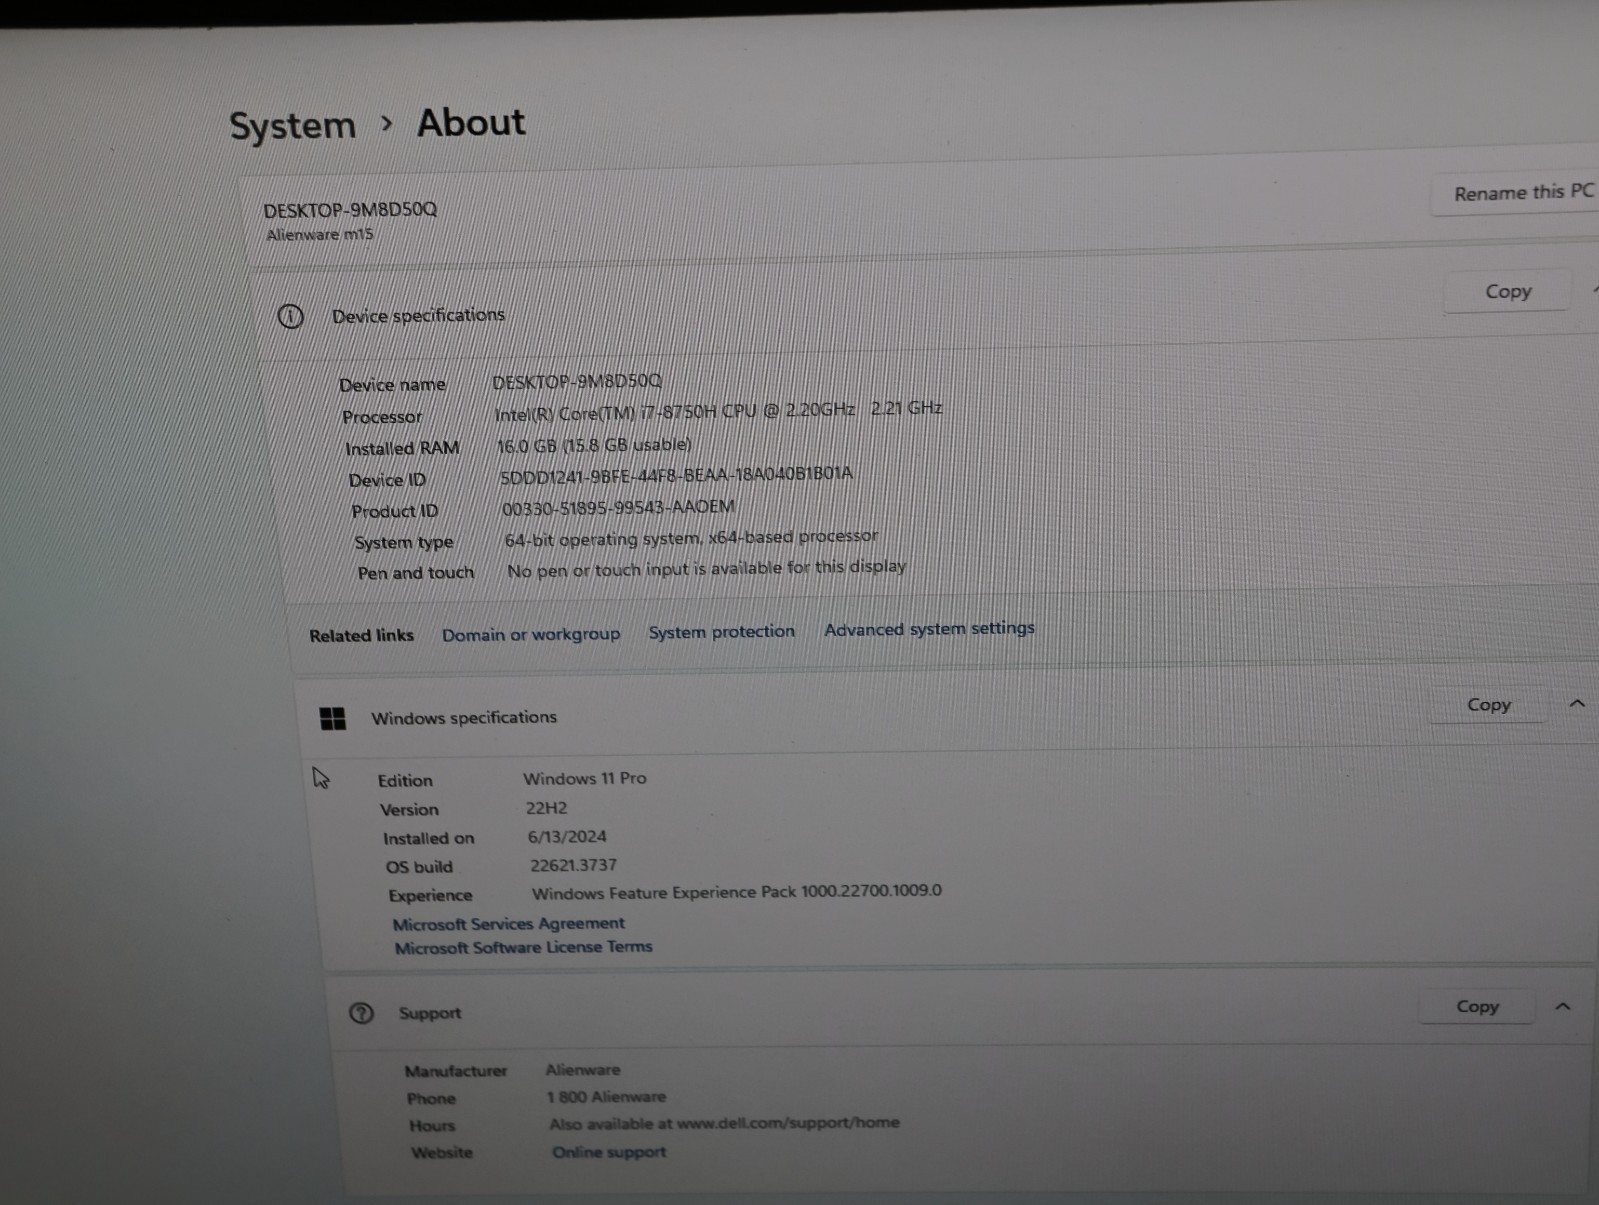Open the System protection link
1599x1205 pixels.
(x=721, y=632)
